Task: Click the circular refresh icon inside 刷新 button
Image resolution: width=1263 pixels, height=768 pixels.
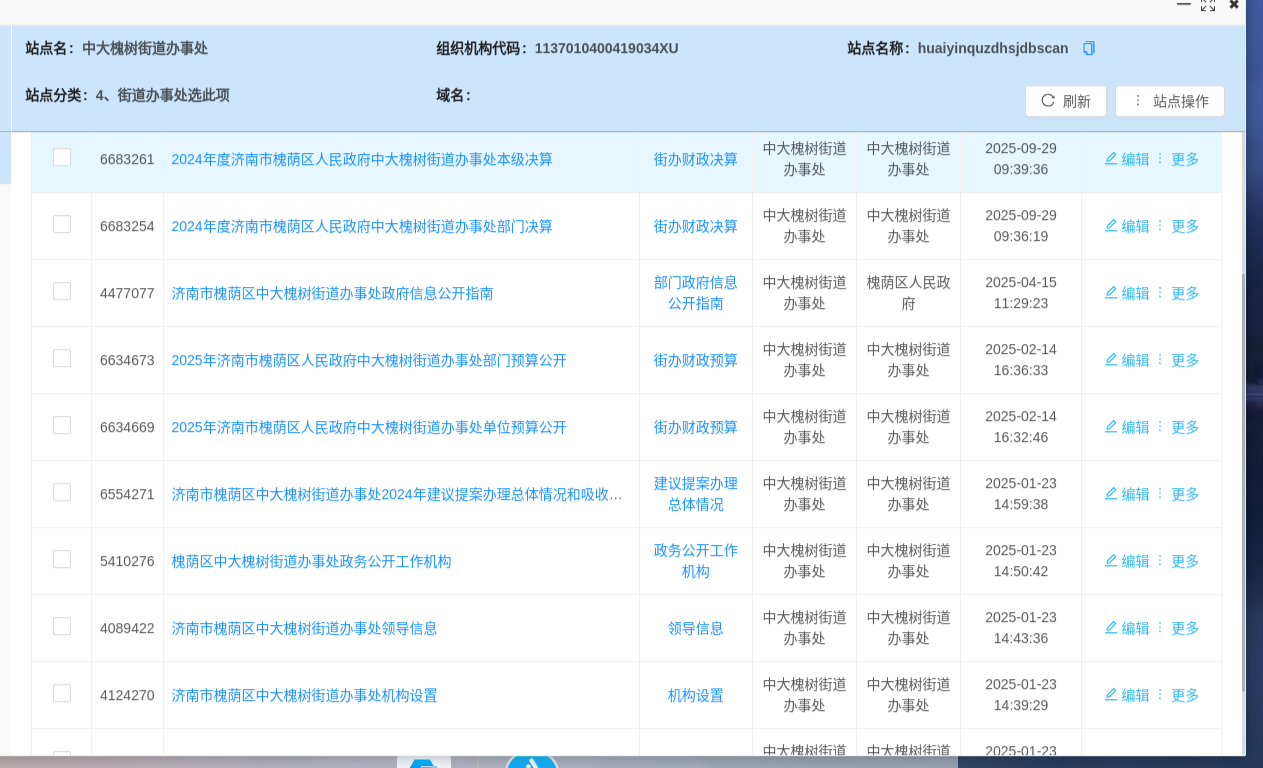Action: pos(1046,101)
